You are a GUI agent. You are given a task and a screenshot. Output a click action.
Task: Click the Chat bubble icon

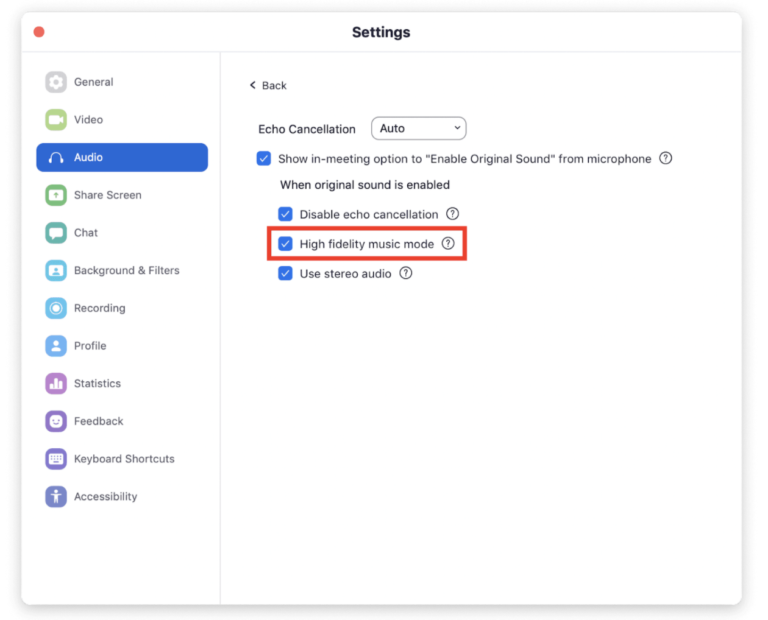[56, 233]
